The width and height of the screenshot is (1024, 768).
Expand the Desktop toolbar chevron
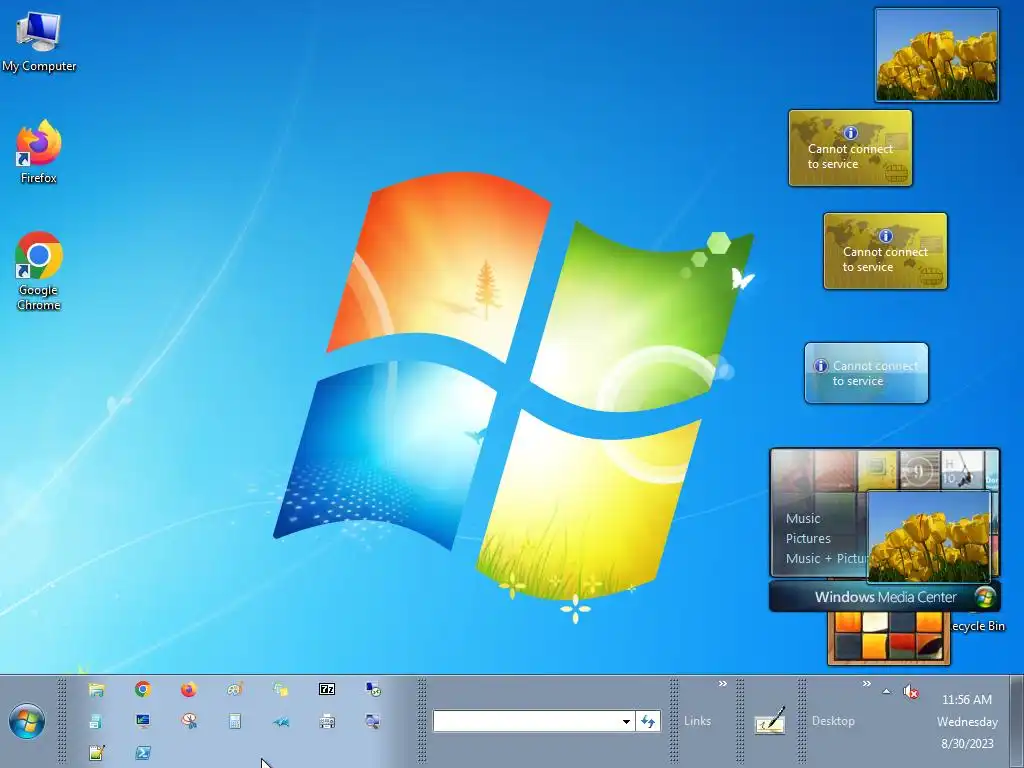[x=867, y=684]
